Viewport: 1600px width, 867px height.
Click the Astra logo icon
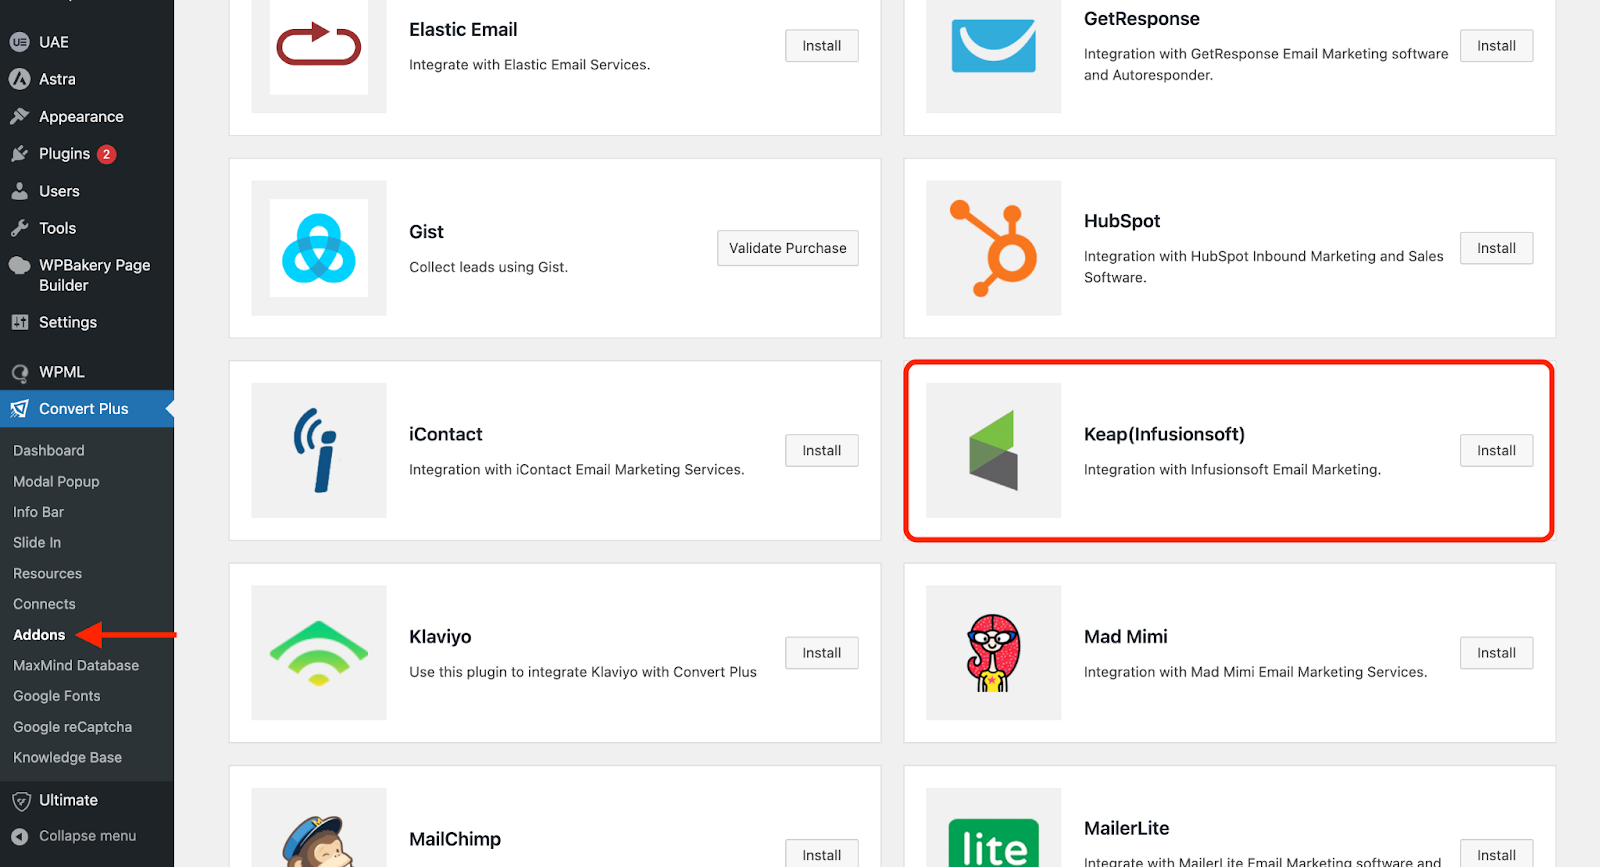19,79
